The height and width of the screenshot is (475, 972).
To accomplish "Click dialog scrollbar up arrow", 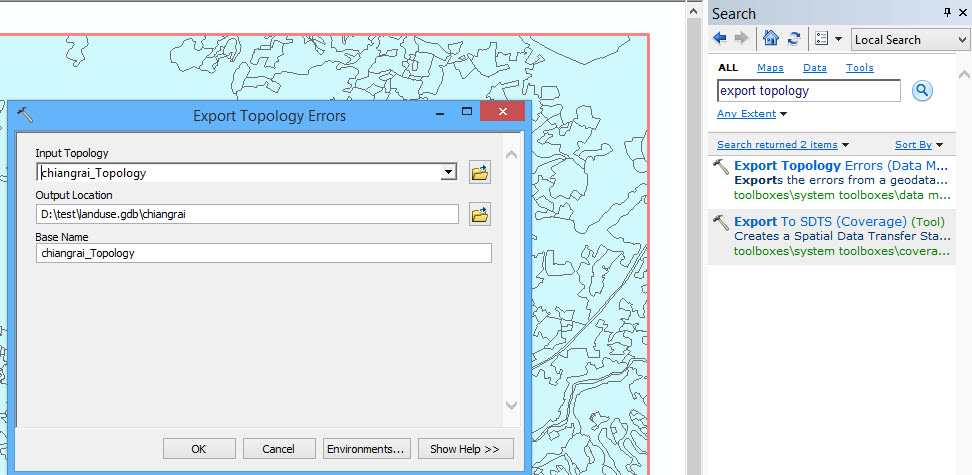I will 511,154.
